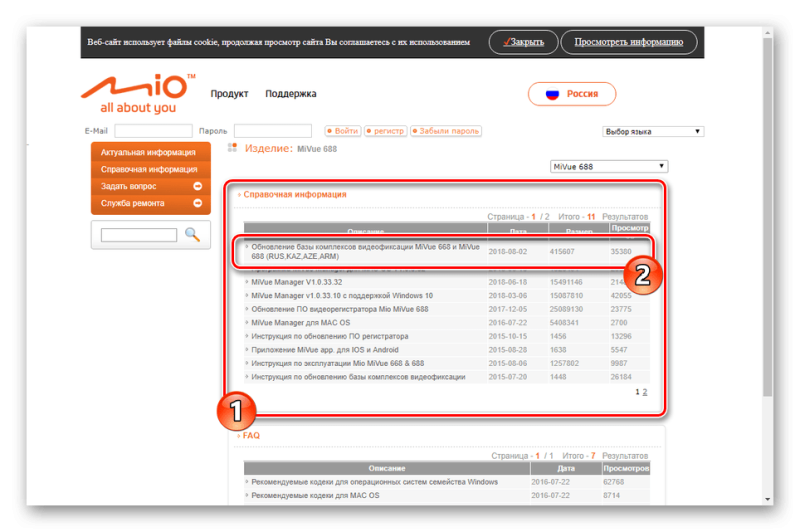Screen dimensions: 800x532
Task: Click the FAQ Дата column header
Action: 566,468
